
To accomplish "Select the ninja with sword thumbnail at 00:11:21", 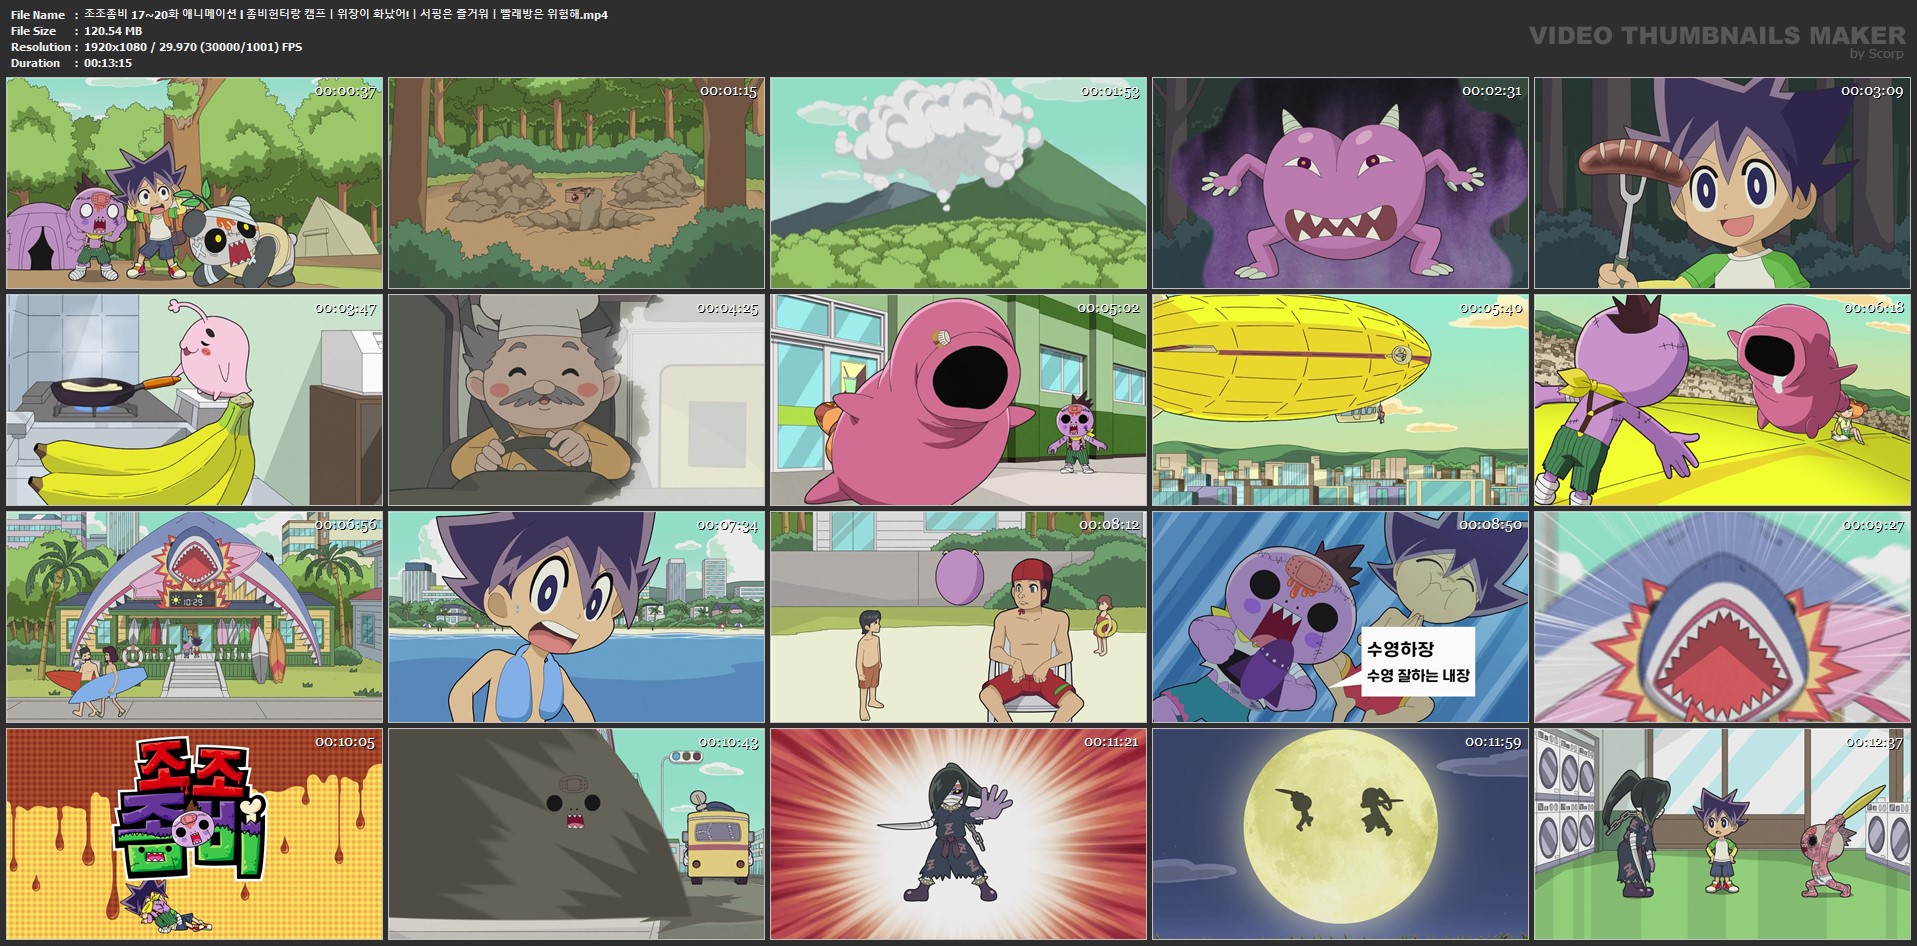I will (958, 834).
